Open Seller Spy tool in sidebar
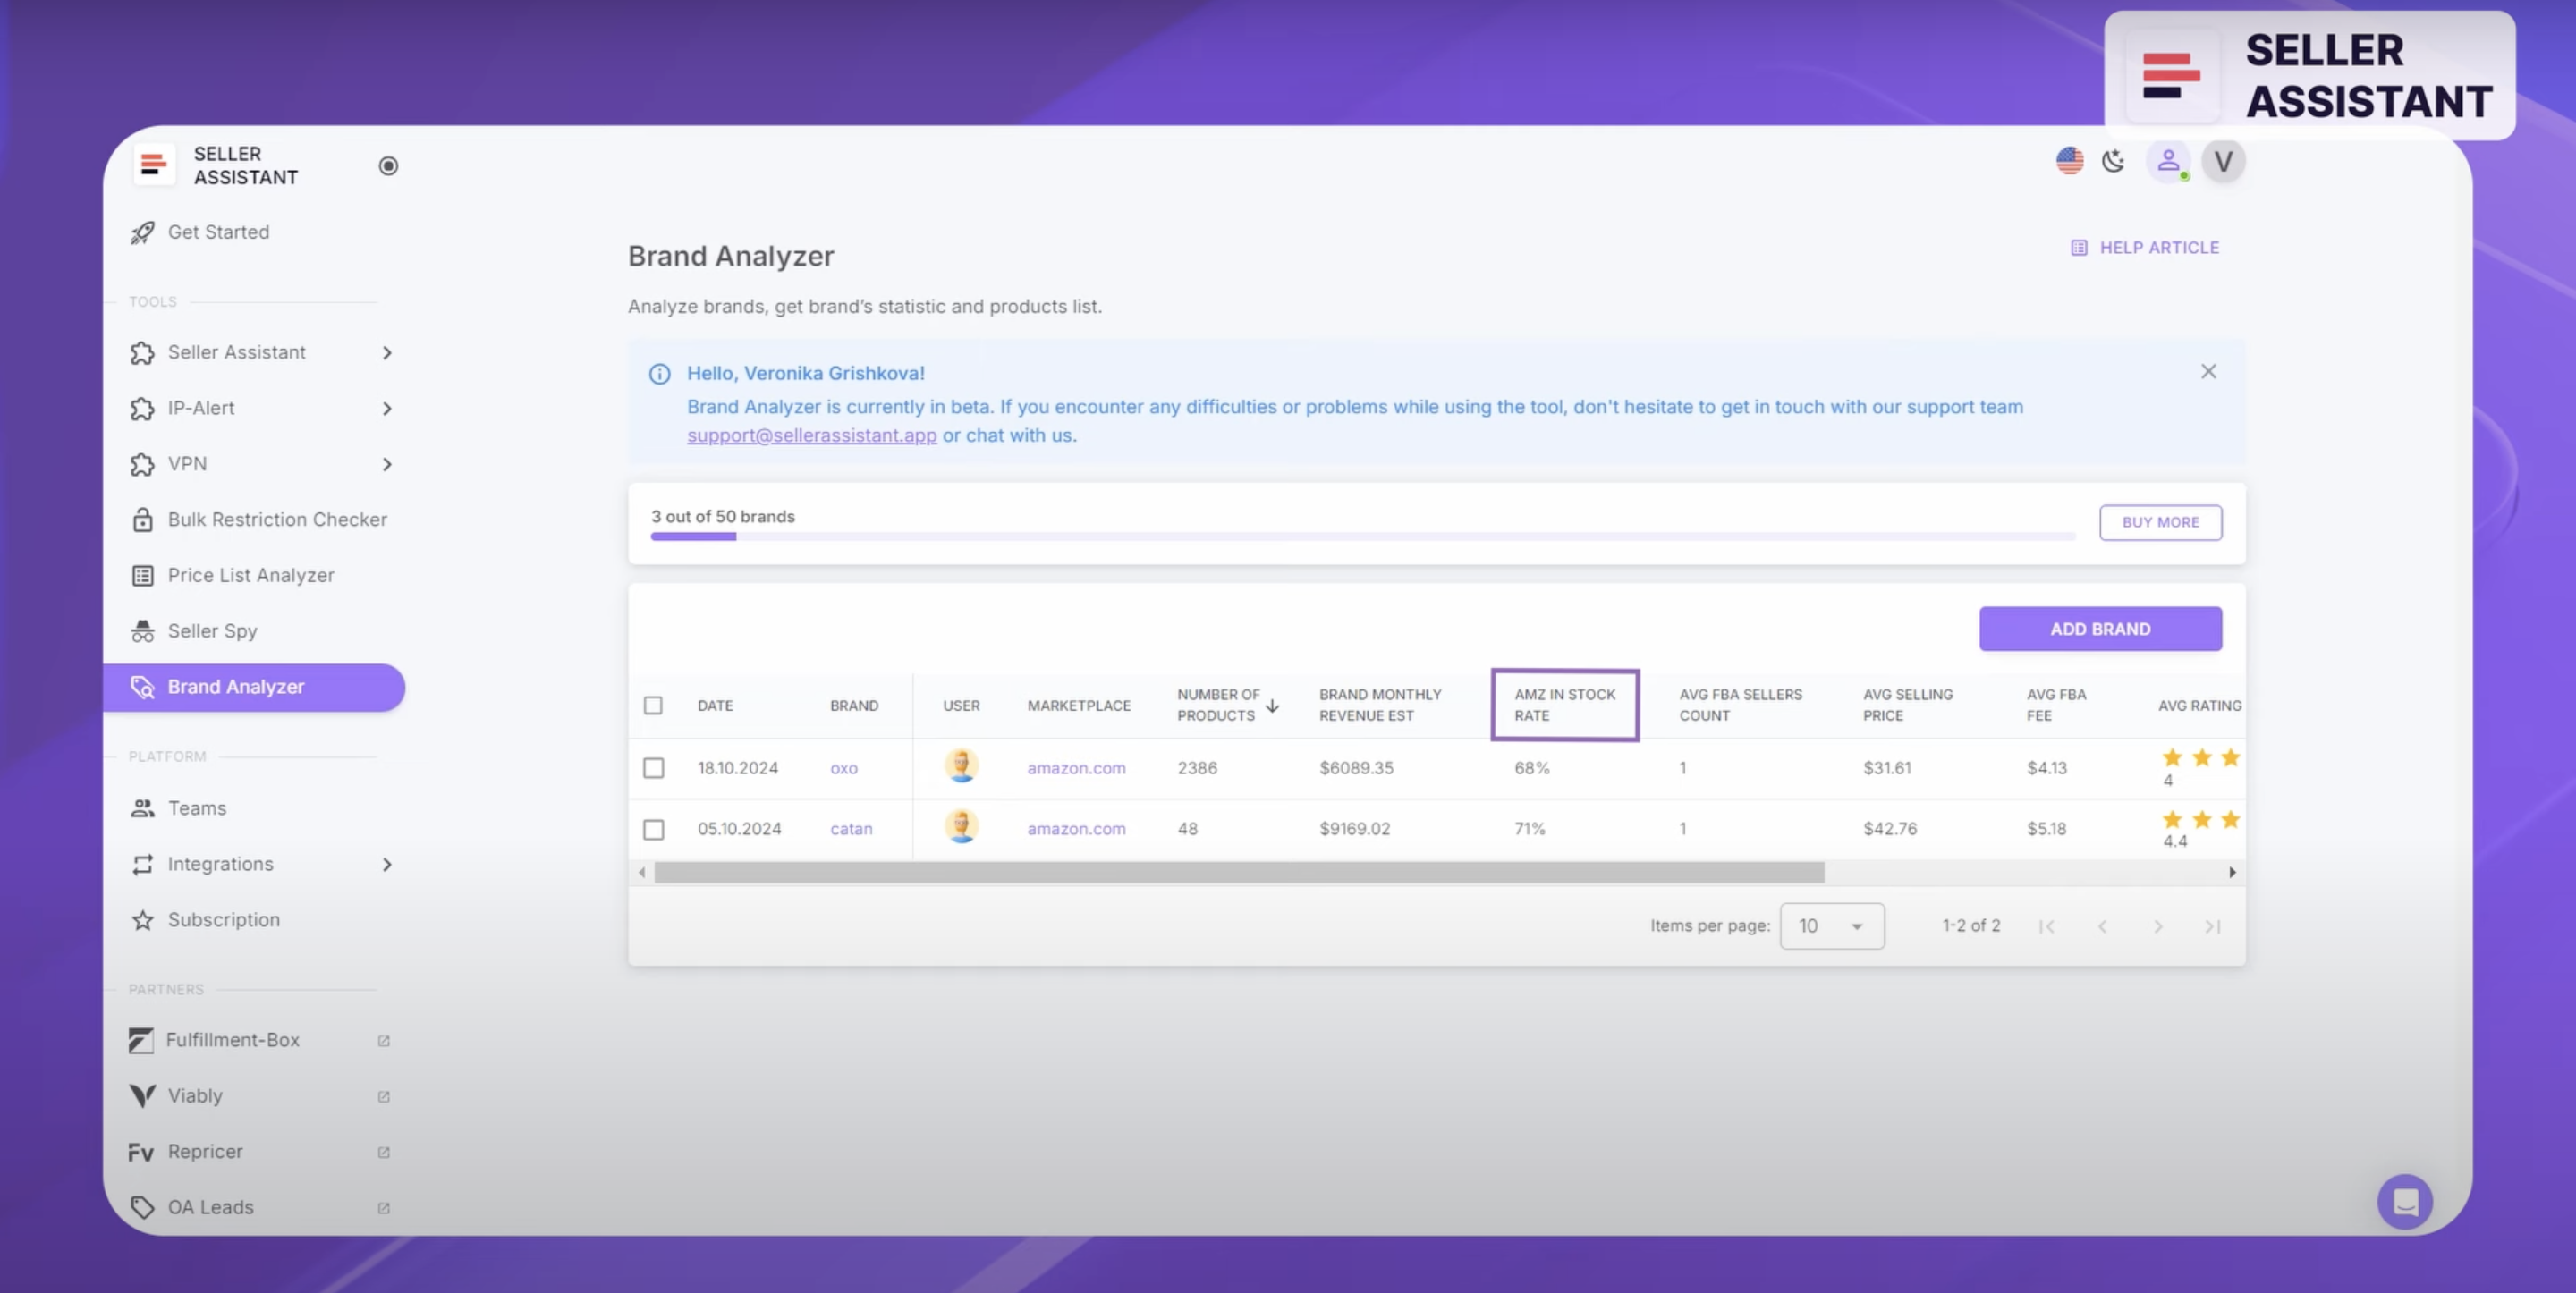Viewport: 2576px width, 1293px height. pos(212,631)
